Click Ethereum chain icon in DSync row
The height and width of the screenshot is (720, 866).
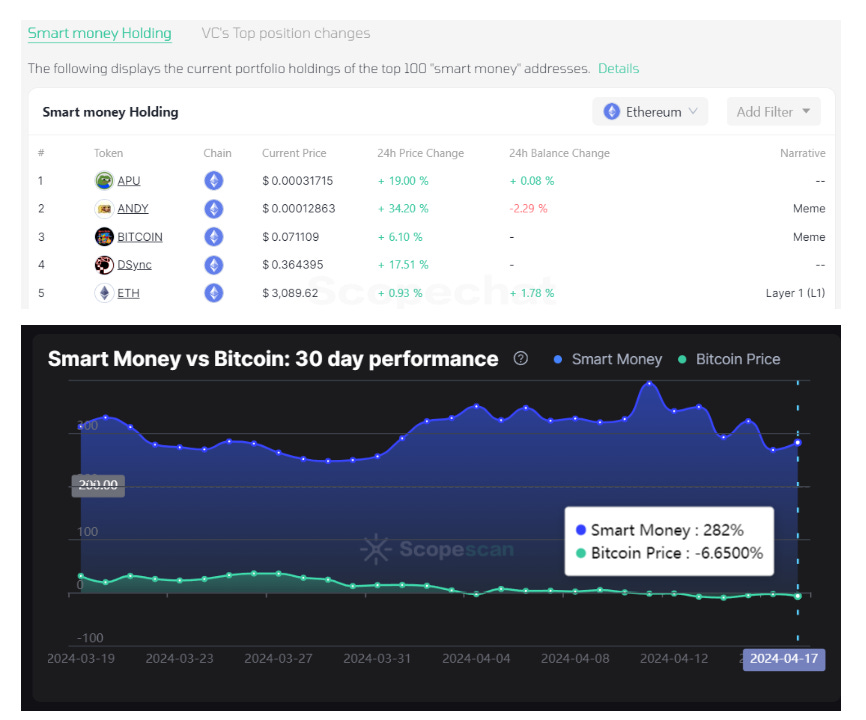(x=214, y=265)
